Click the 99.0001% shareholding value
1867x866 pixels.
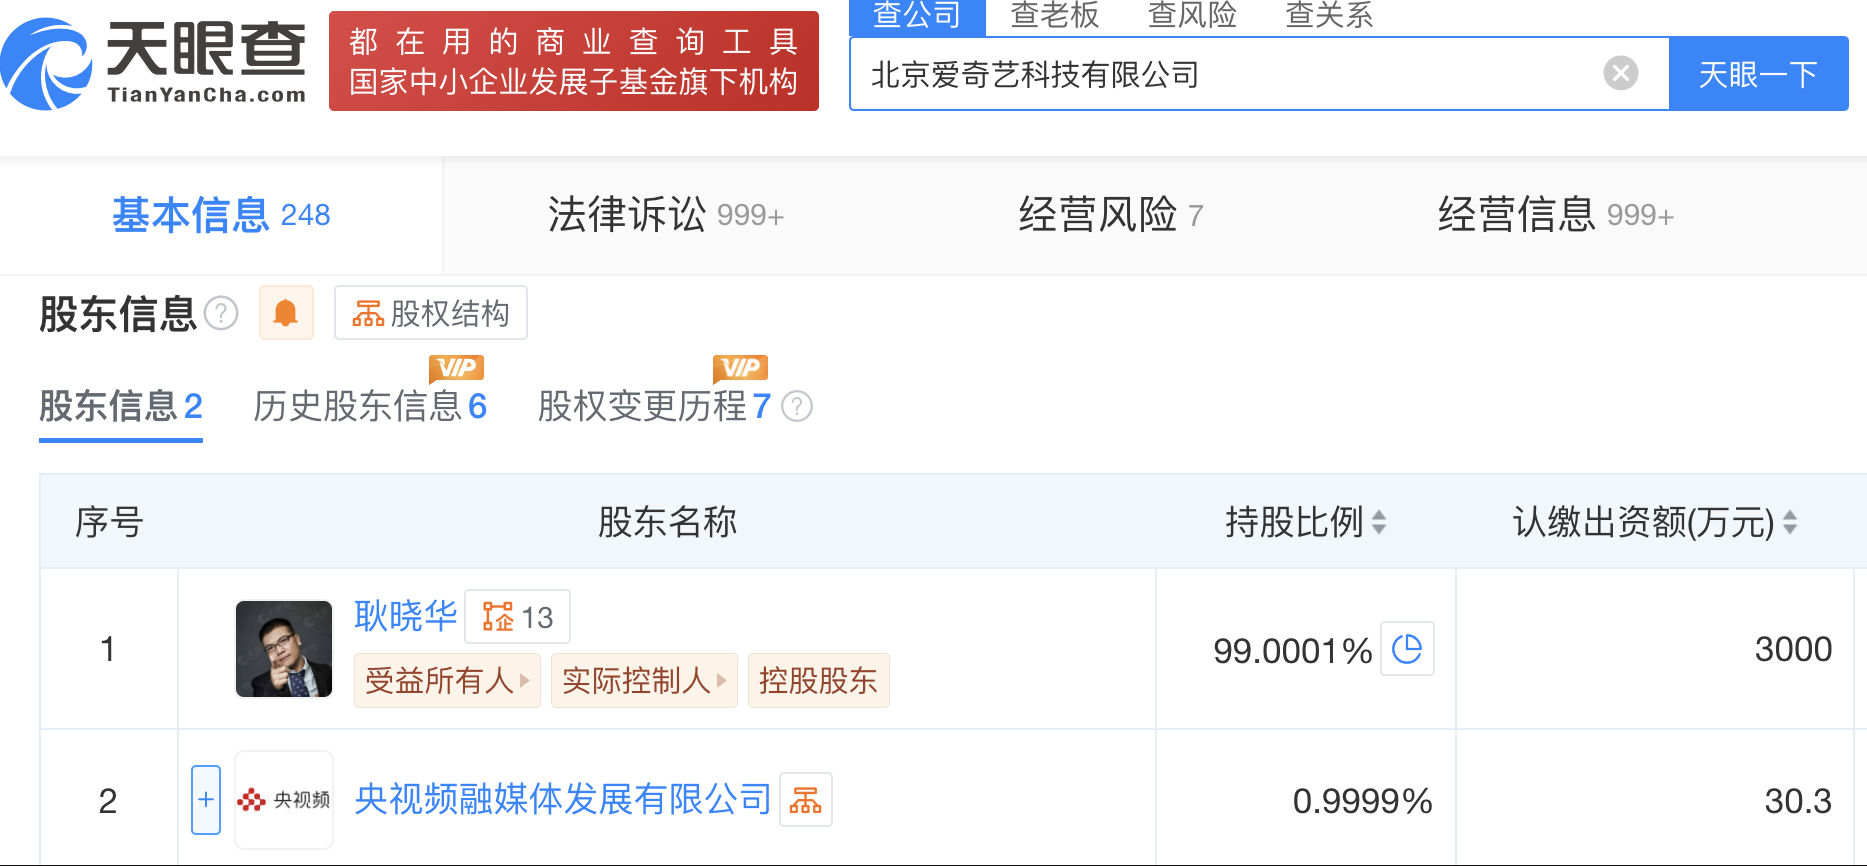point(1292,651)
